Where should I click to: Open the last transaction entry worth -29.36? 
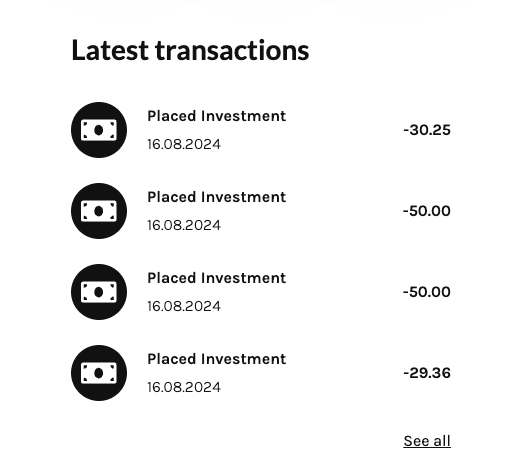click(261, 373)
